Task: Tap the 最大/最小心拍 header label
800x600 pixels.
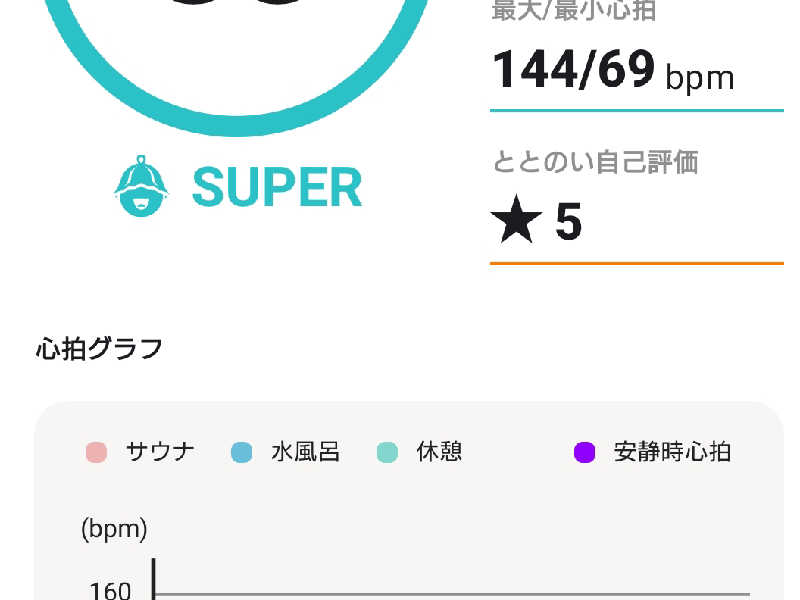Action: pyautogui.click(x=574, y=10)
